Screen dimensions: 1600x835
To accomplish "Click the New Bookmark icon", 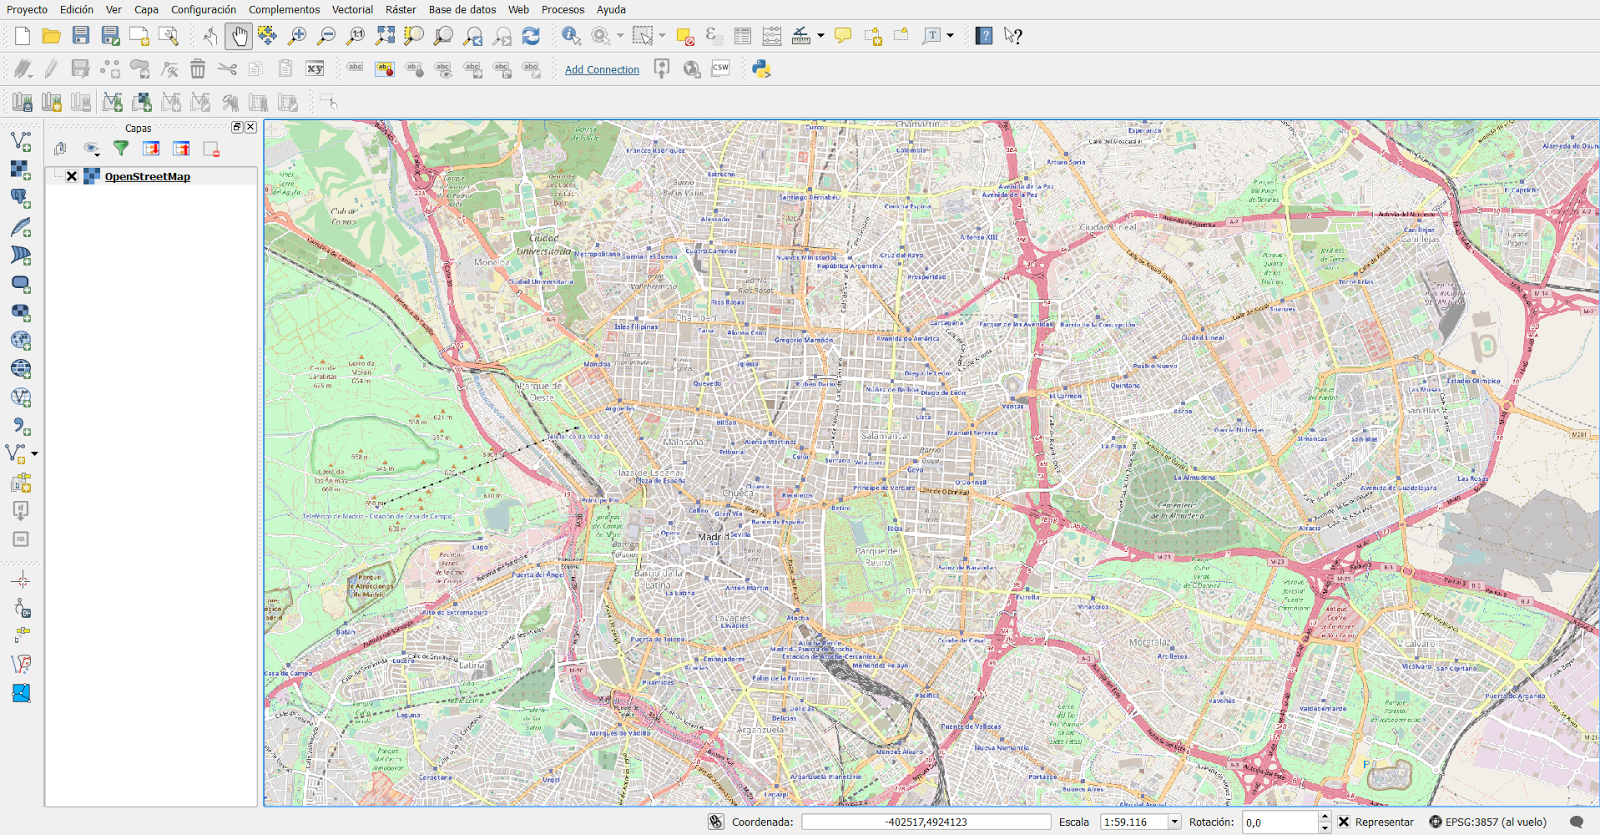I will coord(873,36).
